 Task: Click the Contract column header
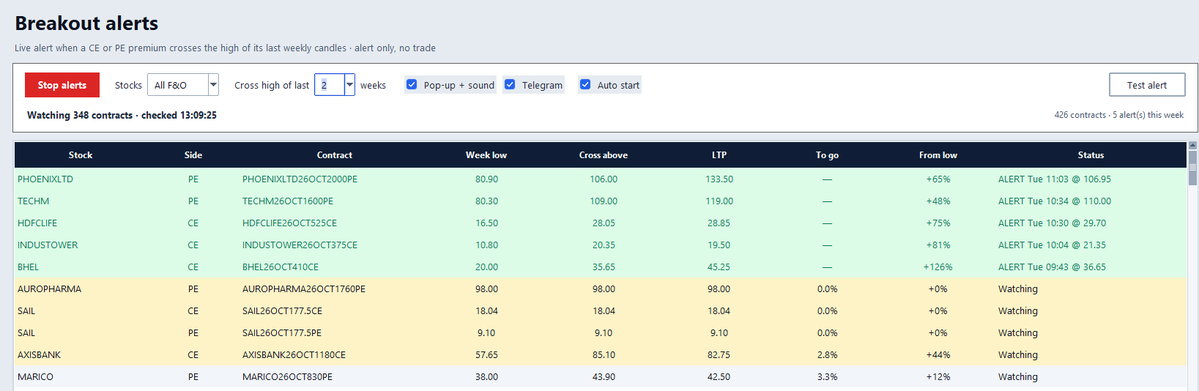pyautogui.click(x=334, y=155)
